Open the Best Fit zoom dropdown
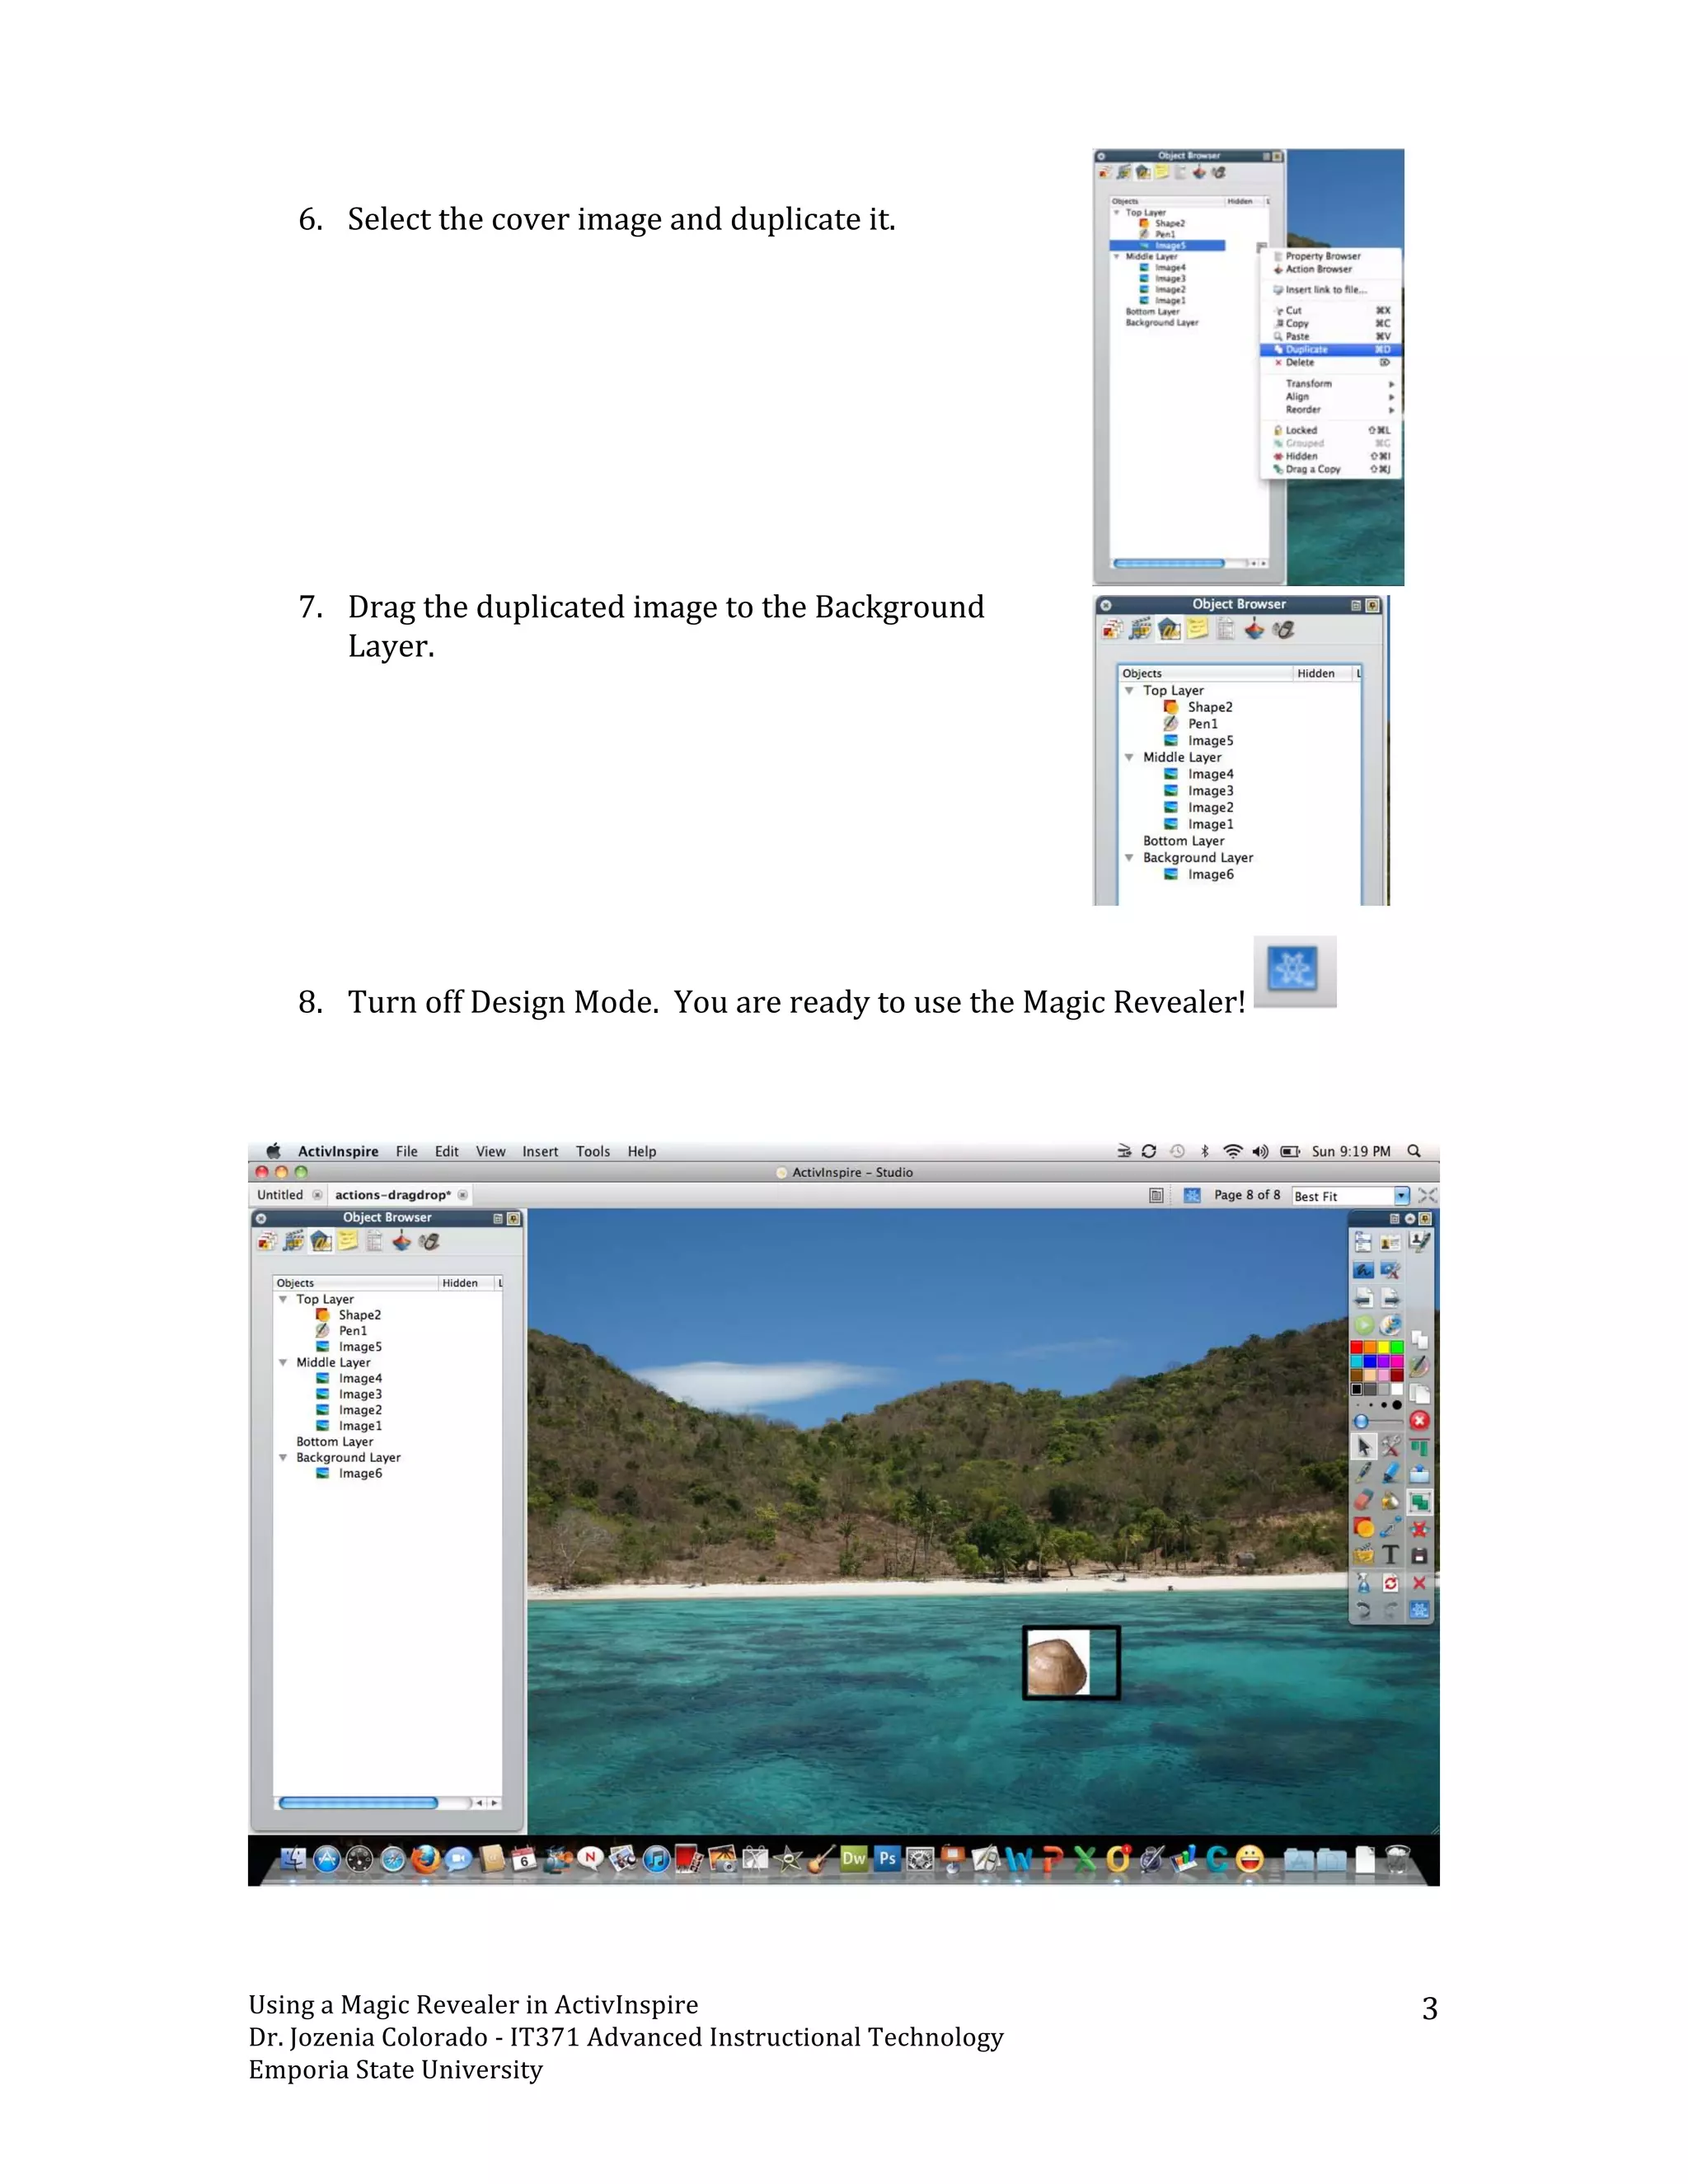The width and height of the screenshot is (1688, 2184). [x=1401, y=1196]
